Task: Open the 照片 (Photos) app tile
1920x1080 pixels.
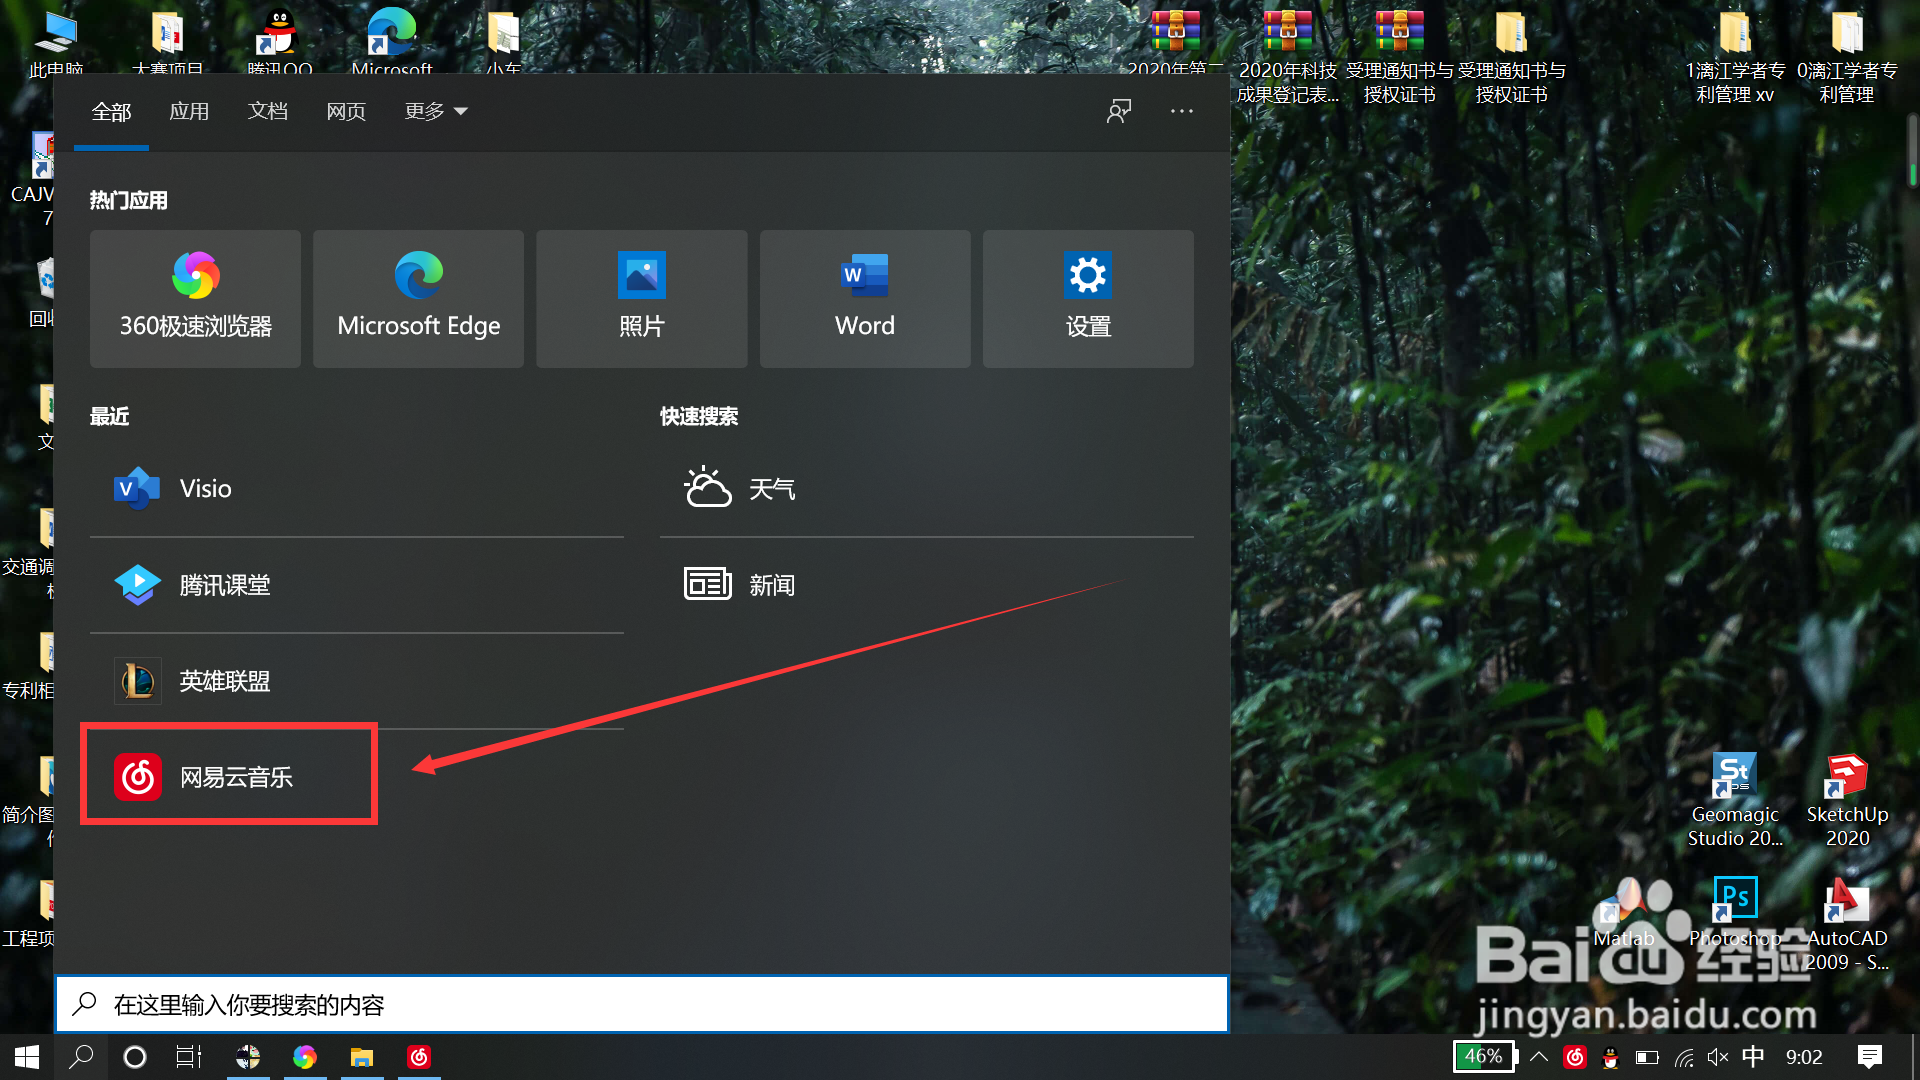Action: coord(641,298)
